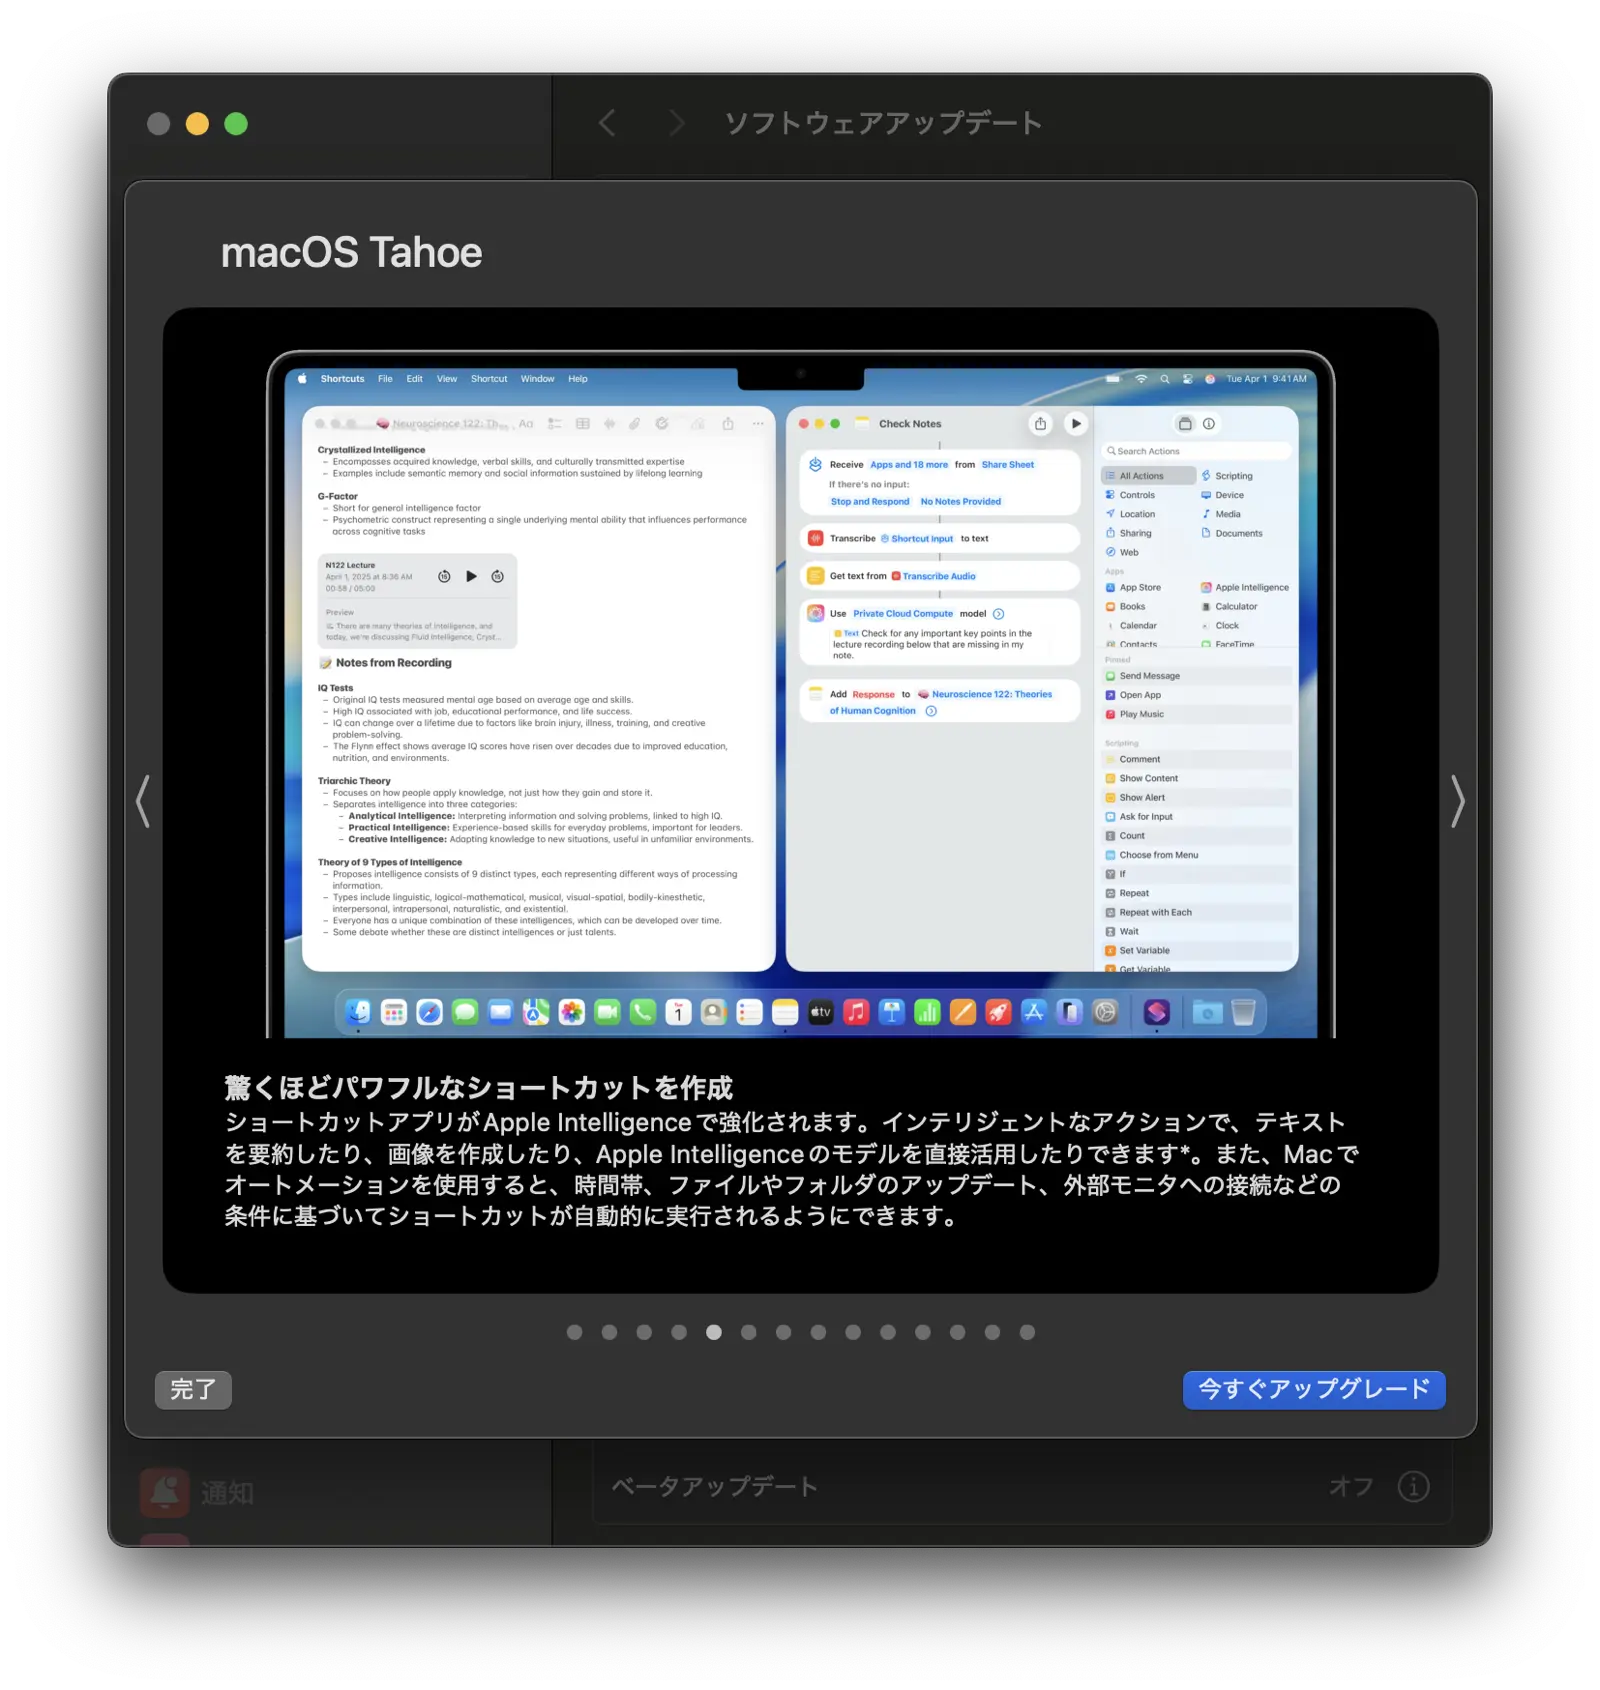This screenshot has width=1600, height=1690.
Task: Click Private Cloud Compute link in preview shortcut
Action: 903,614
